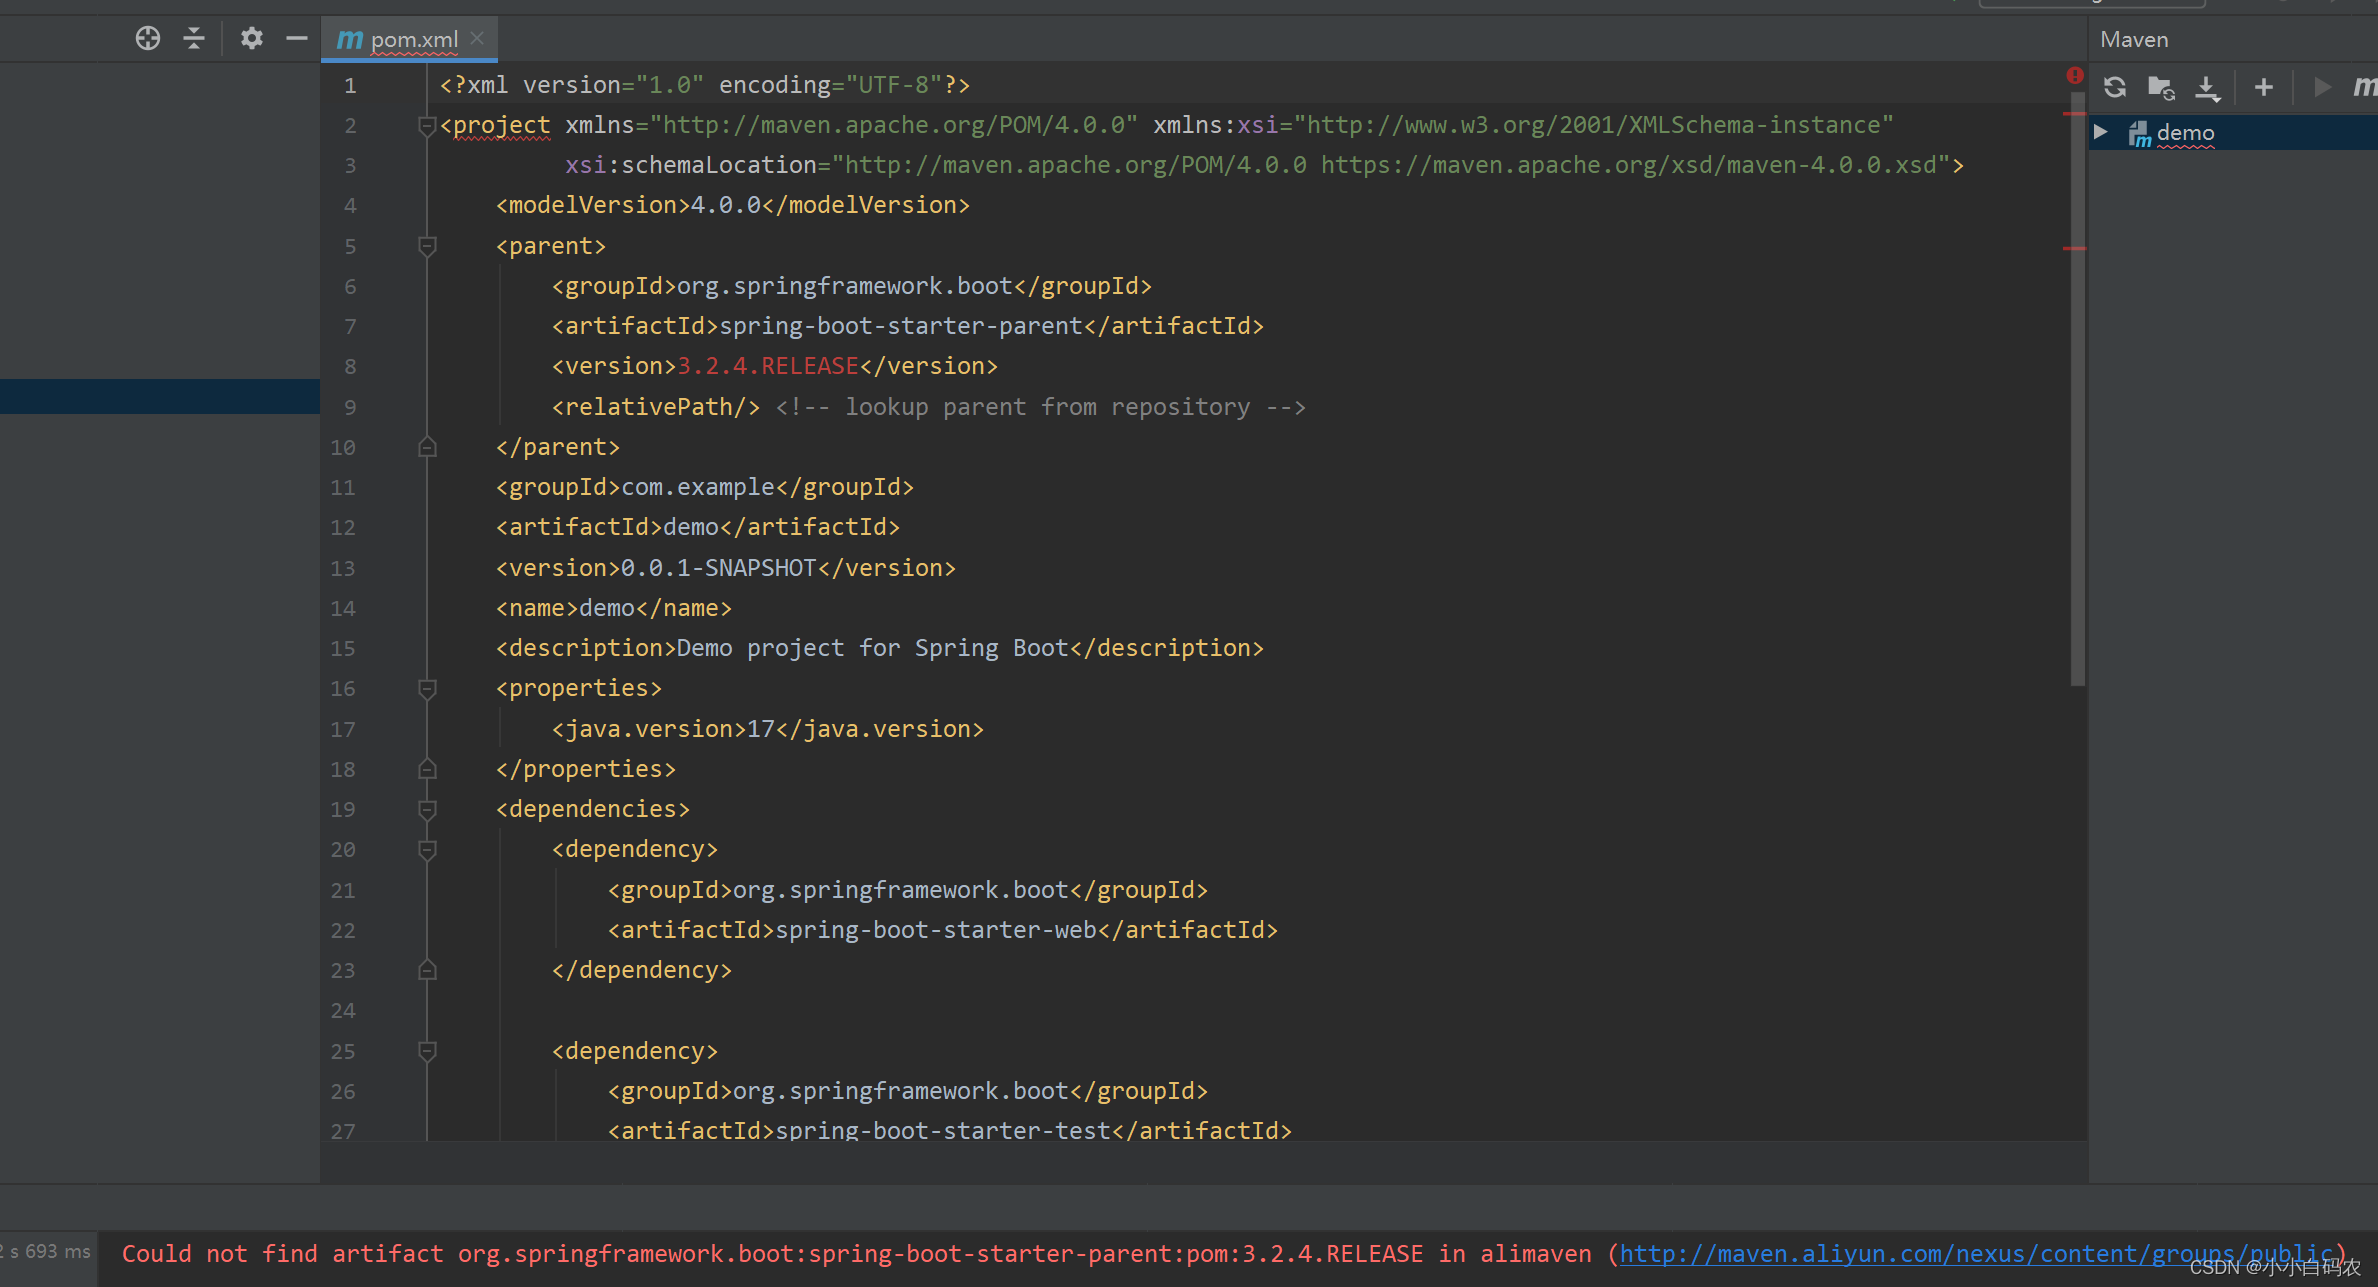The width and height of the screenshot is (2378, 1287).
Task: Collapse the properties tag fold marker
Action: click(x=427, y=689)
